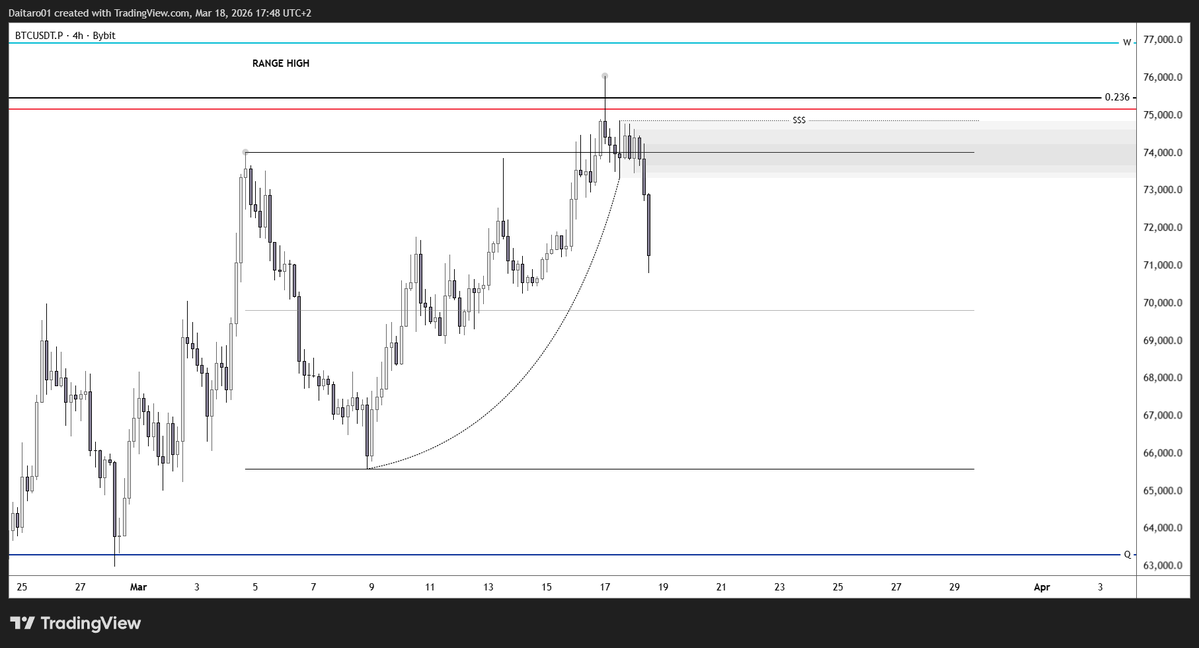Screen dimensions: 1199x648
Task: Click the 70,000.0 price label
Action: [x=1162, y=303]
